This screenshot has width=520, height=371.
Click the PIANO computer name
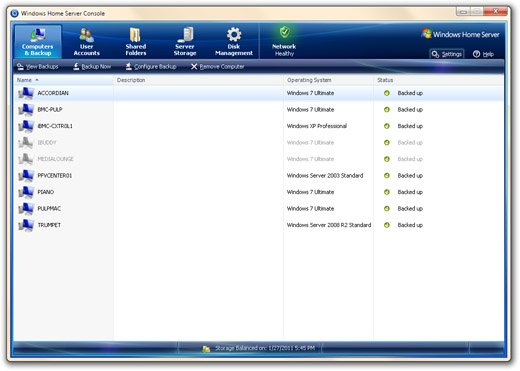coord(46,192)
